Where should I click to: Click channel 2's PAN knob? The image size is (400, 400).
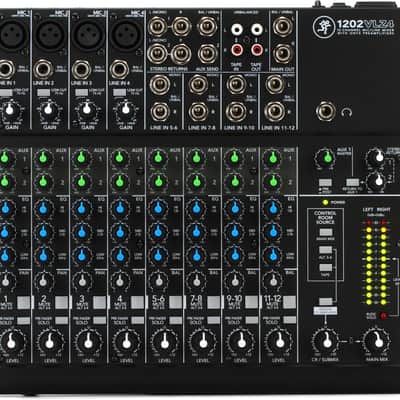pos(43,281)
